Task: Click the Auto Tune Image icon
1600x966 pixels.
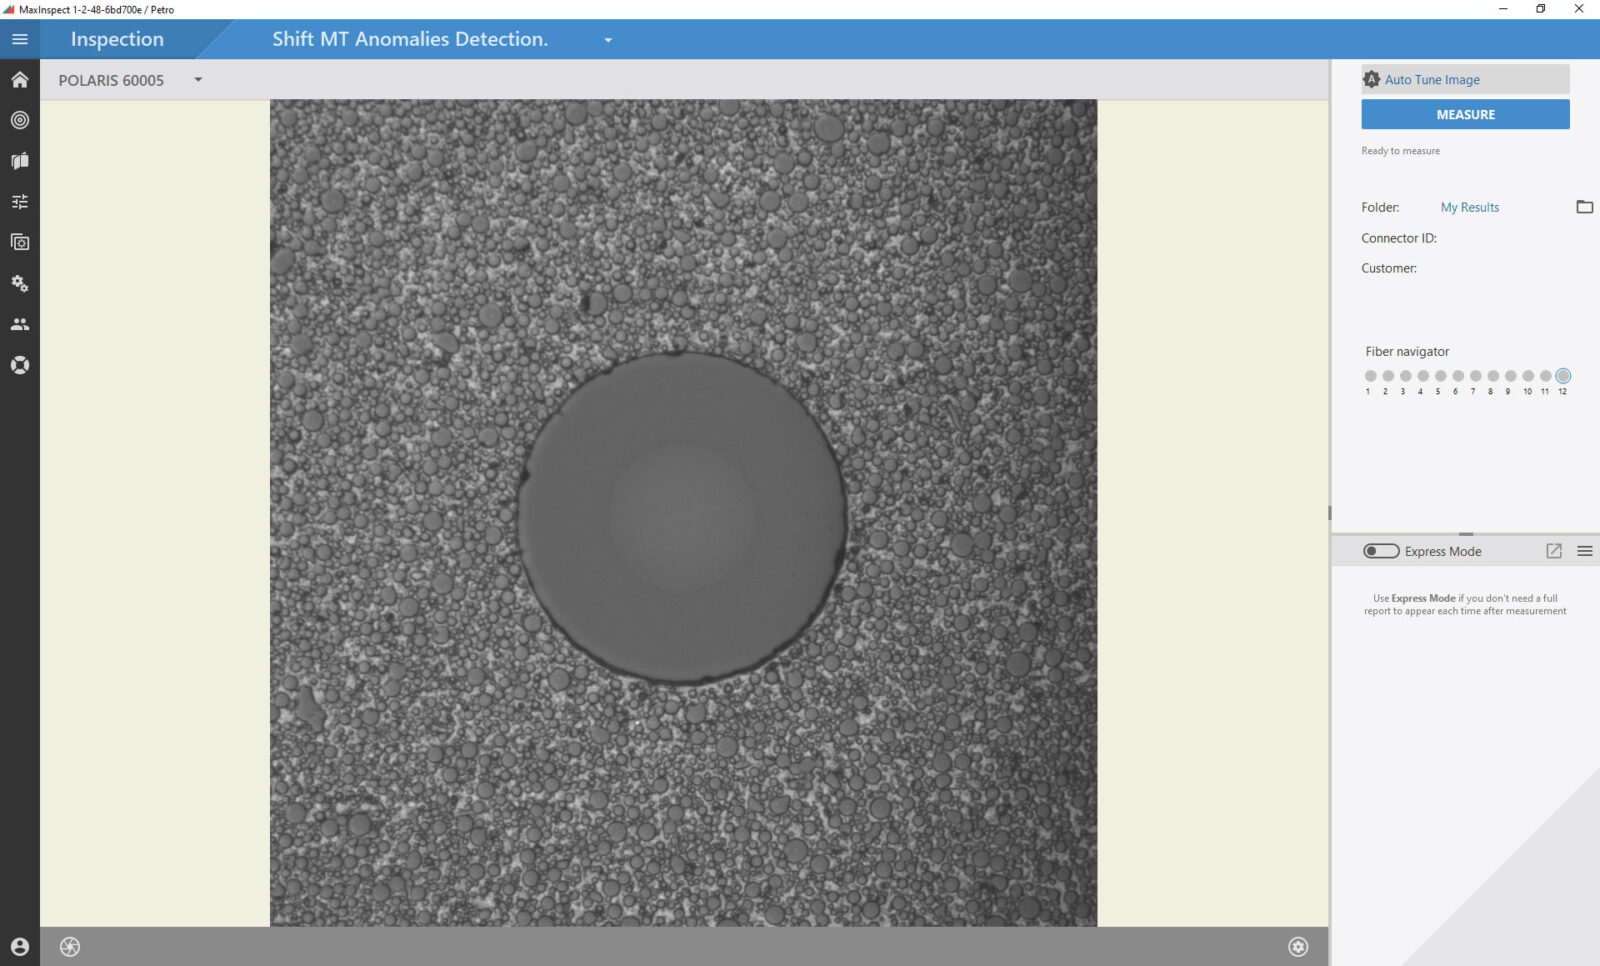Action: (1371, 79)
